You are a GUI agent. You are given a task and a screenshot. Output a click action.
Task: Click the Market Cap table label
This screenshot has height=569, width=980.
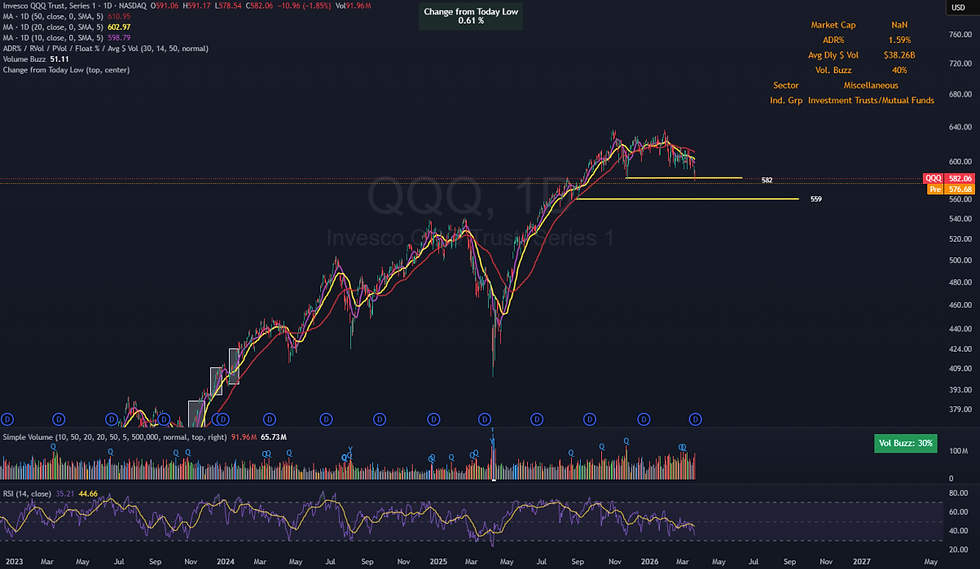click(x=833, y=25)
